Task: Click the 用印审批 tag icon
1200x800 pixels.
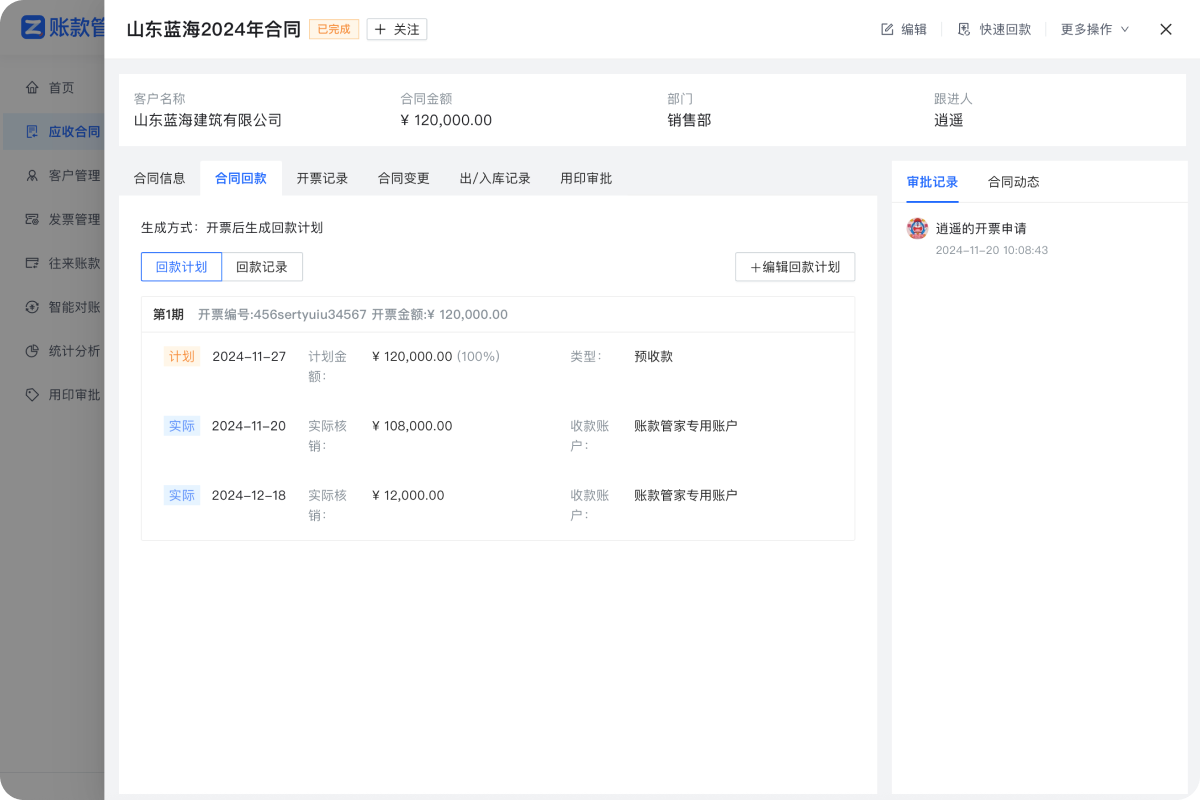Action: (33, 395)
